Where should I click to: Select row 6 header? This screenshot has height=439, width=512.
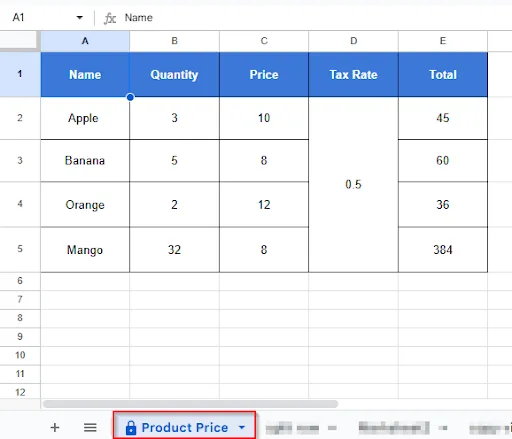tap(20, 281)
